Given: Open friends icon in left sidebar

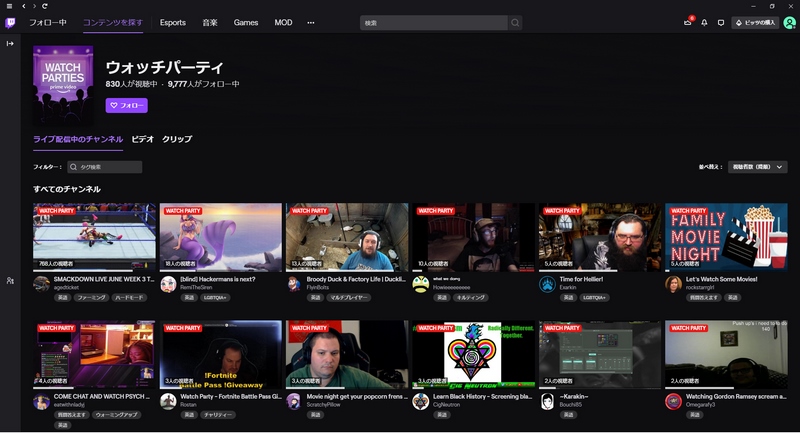Looking at the screenshot, I should pos(10,281).
